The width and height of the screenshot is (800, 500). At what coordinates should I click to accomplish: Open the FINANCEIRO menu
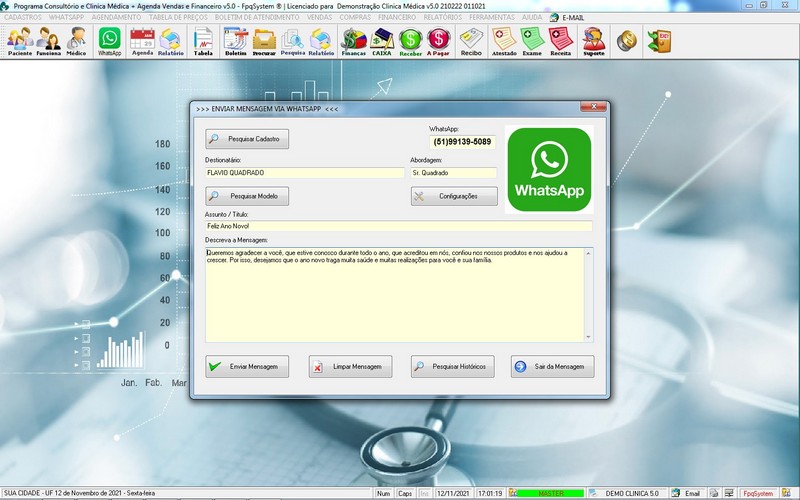point(397,17)
